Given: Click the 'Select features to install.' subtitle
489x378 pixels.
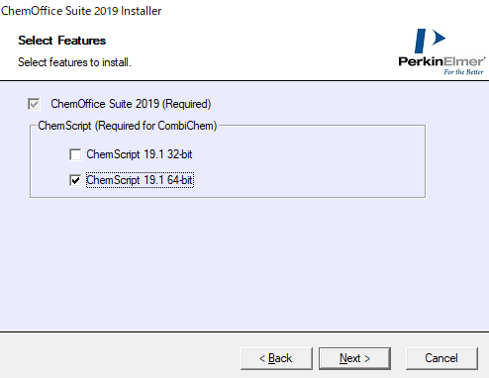Looking at the screenshot, I should click(x=75, y=62).
